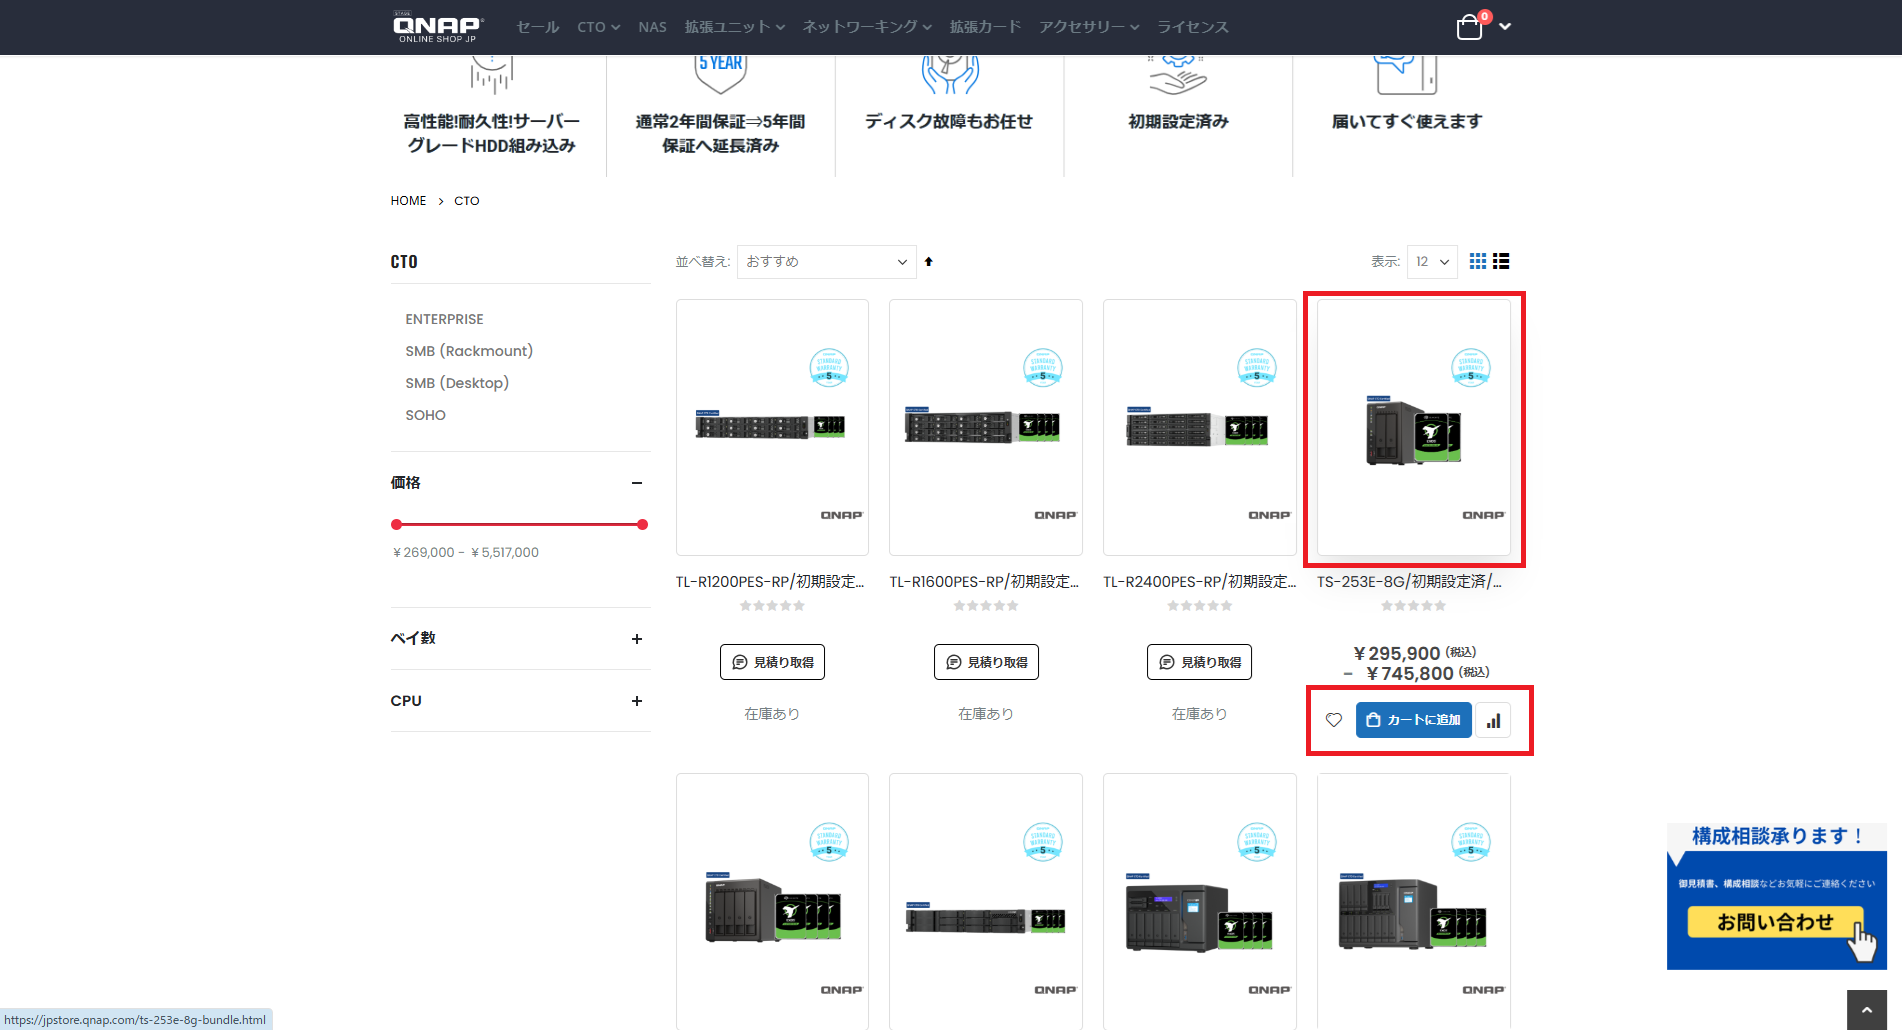Screen dimensions: 1902x1030
Task: Open the ライセンス menu item
Action: (x=1193, y=27)
